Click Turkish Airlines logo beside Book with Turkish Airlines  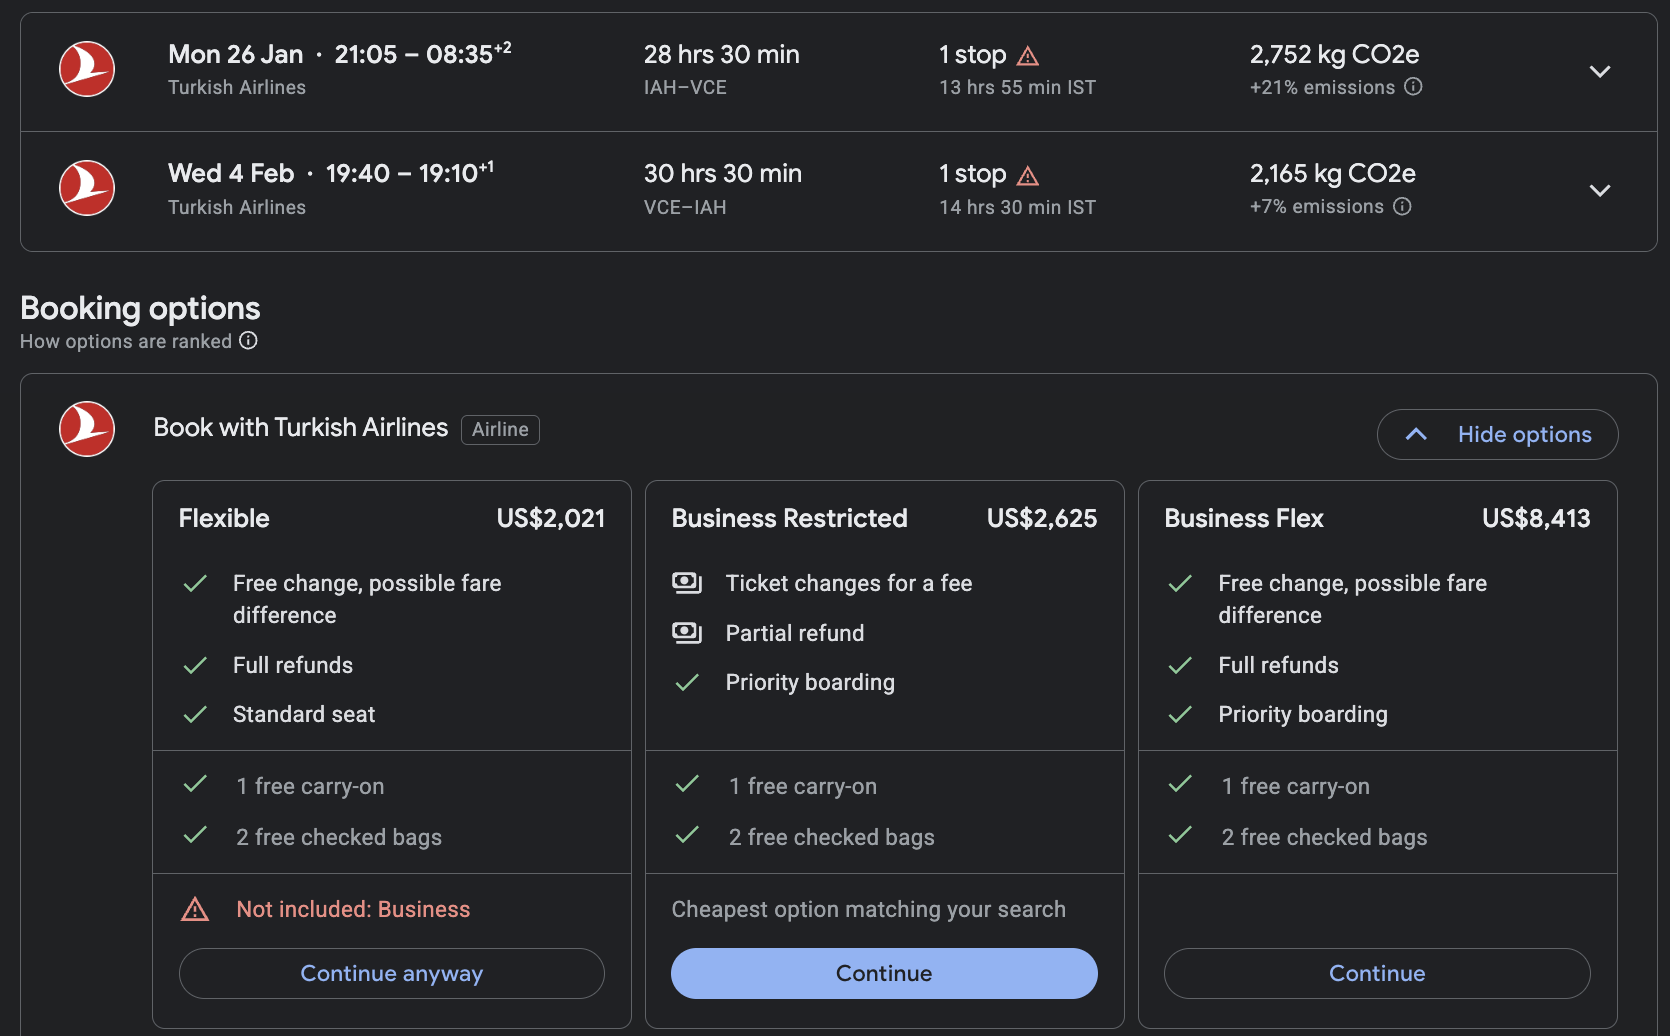click(87, 429)
